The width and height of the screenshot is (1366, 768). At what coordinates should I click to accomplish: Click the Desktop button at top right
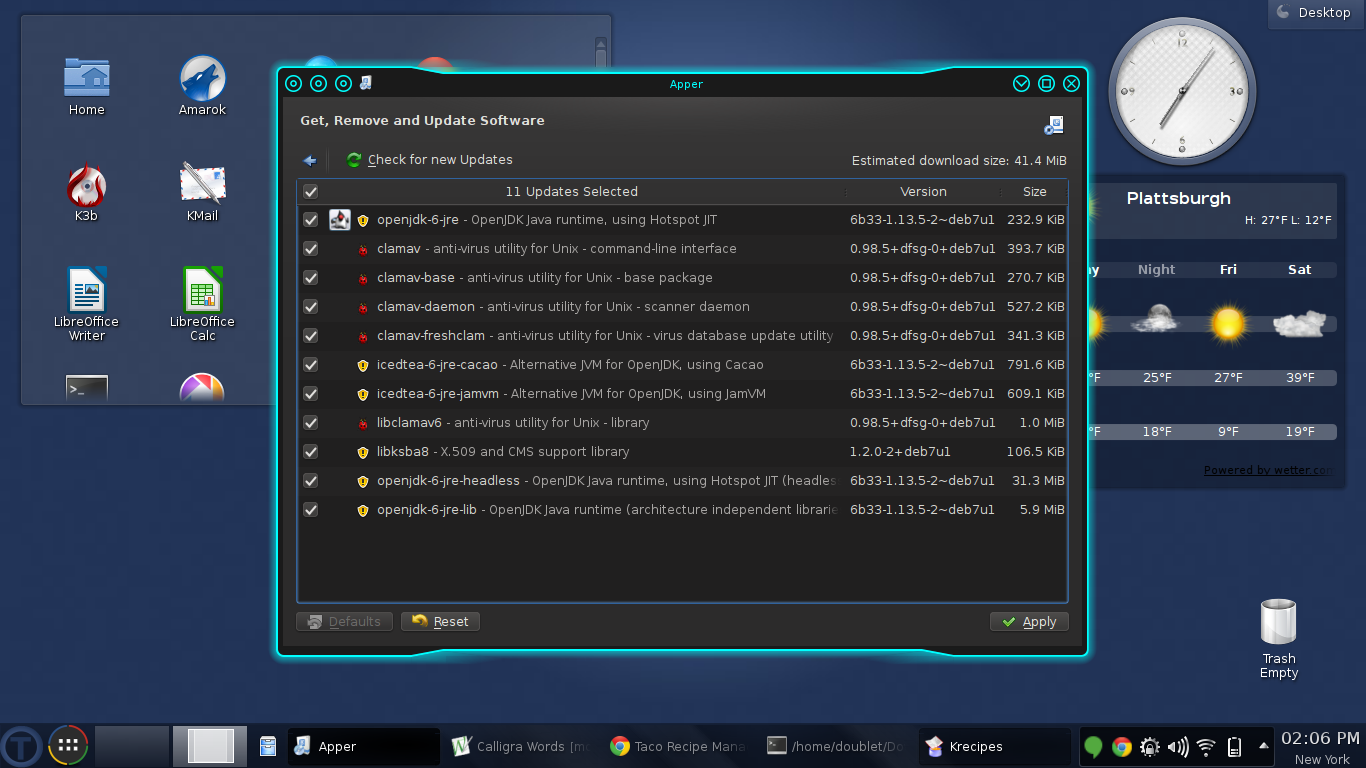pos(1314,13)
